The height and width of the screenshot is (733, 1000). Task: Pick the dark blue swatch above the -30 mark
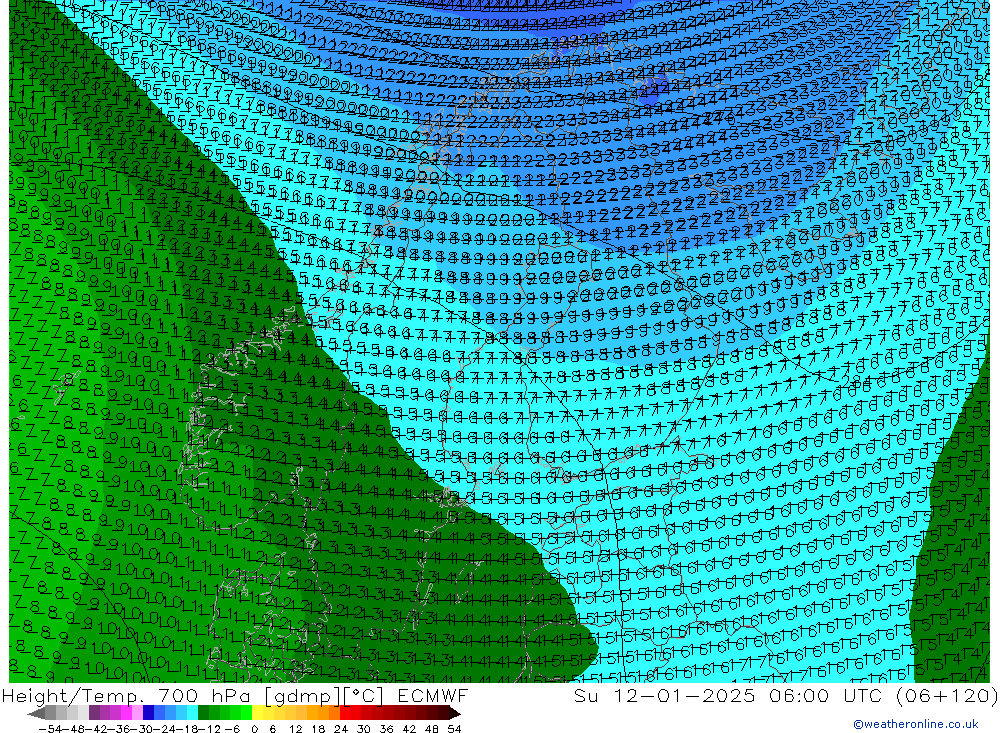tap(148, 713)
